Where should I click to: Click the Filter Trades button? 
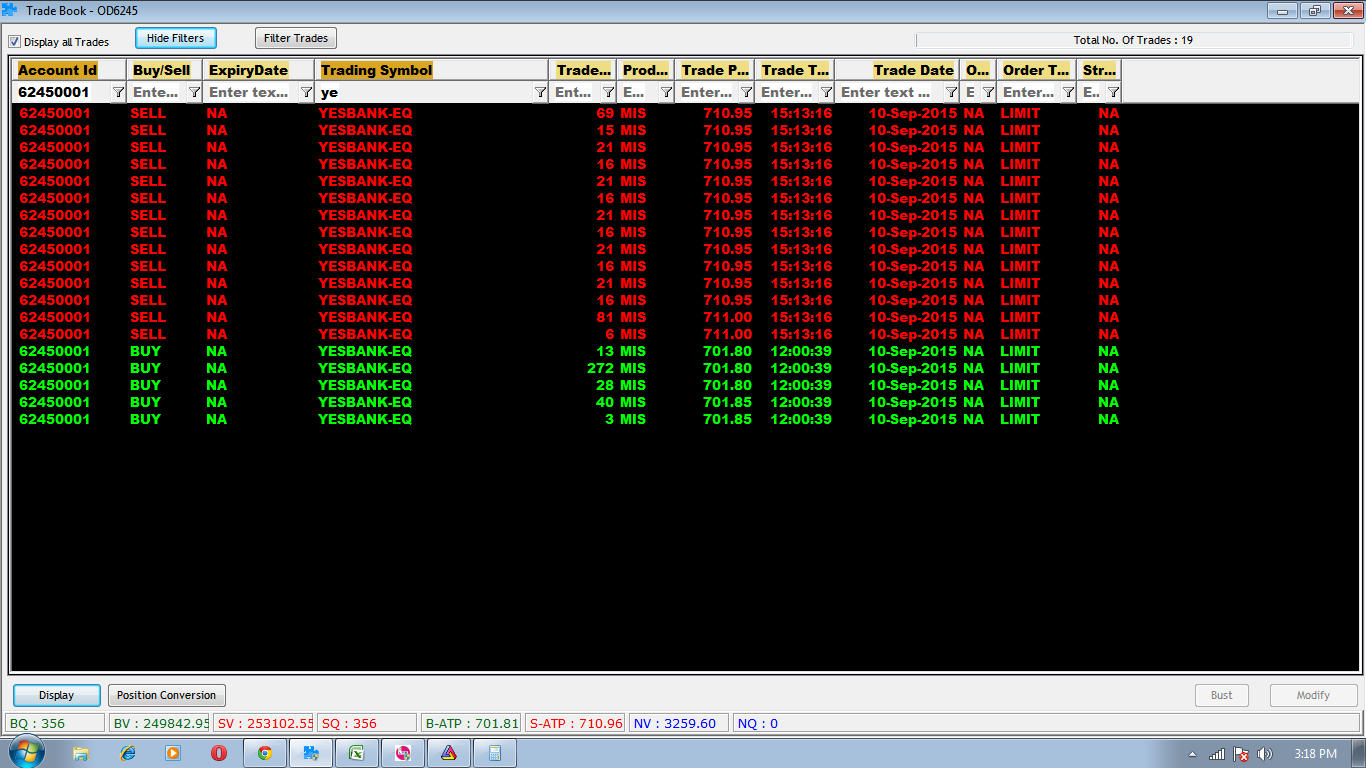(296, 38)
